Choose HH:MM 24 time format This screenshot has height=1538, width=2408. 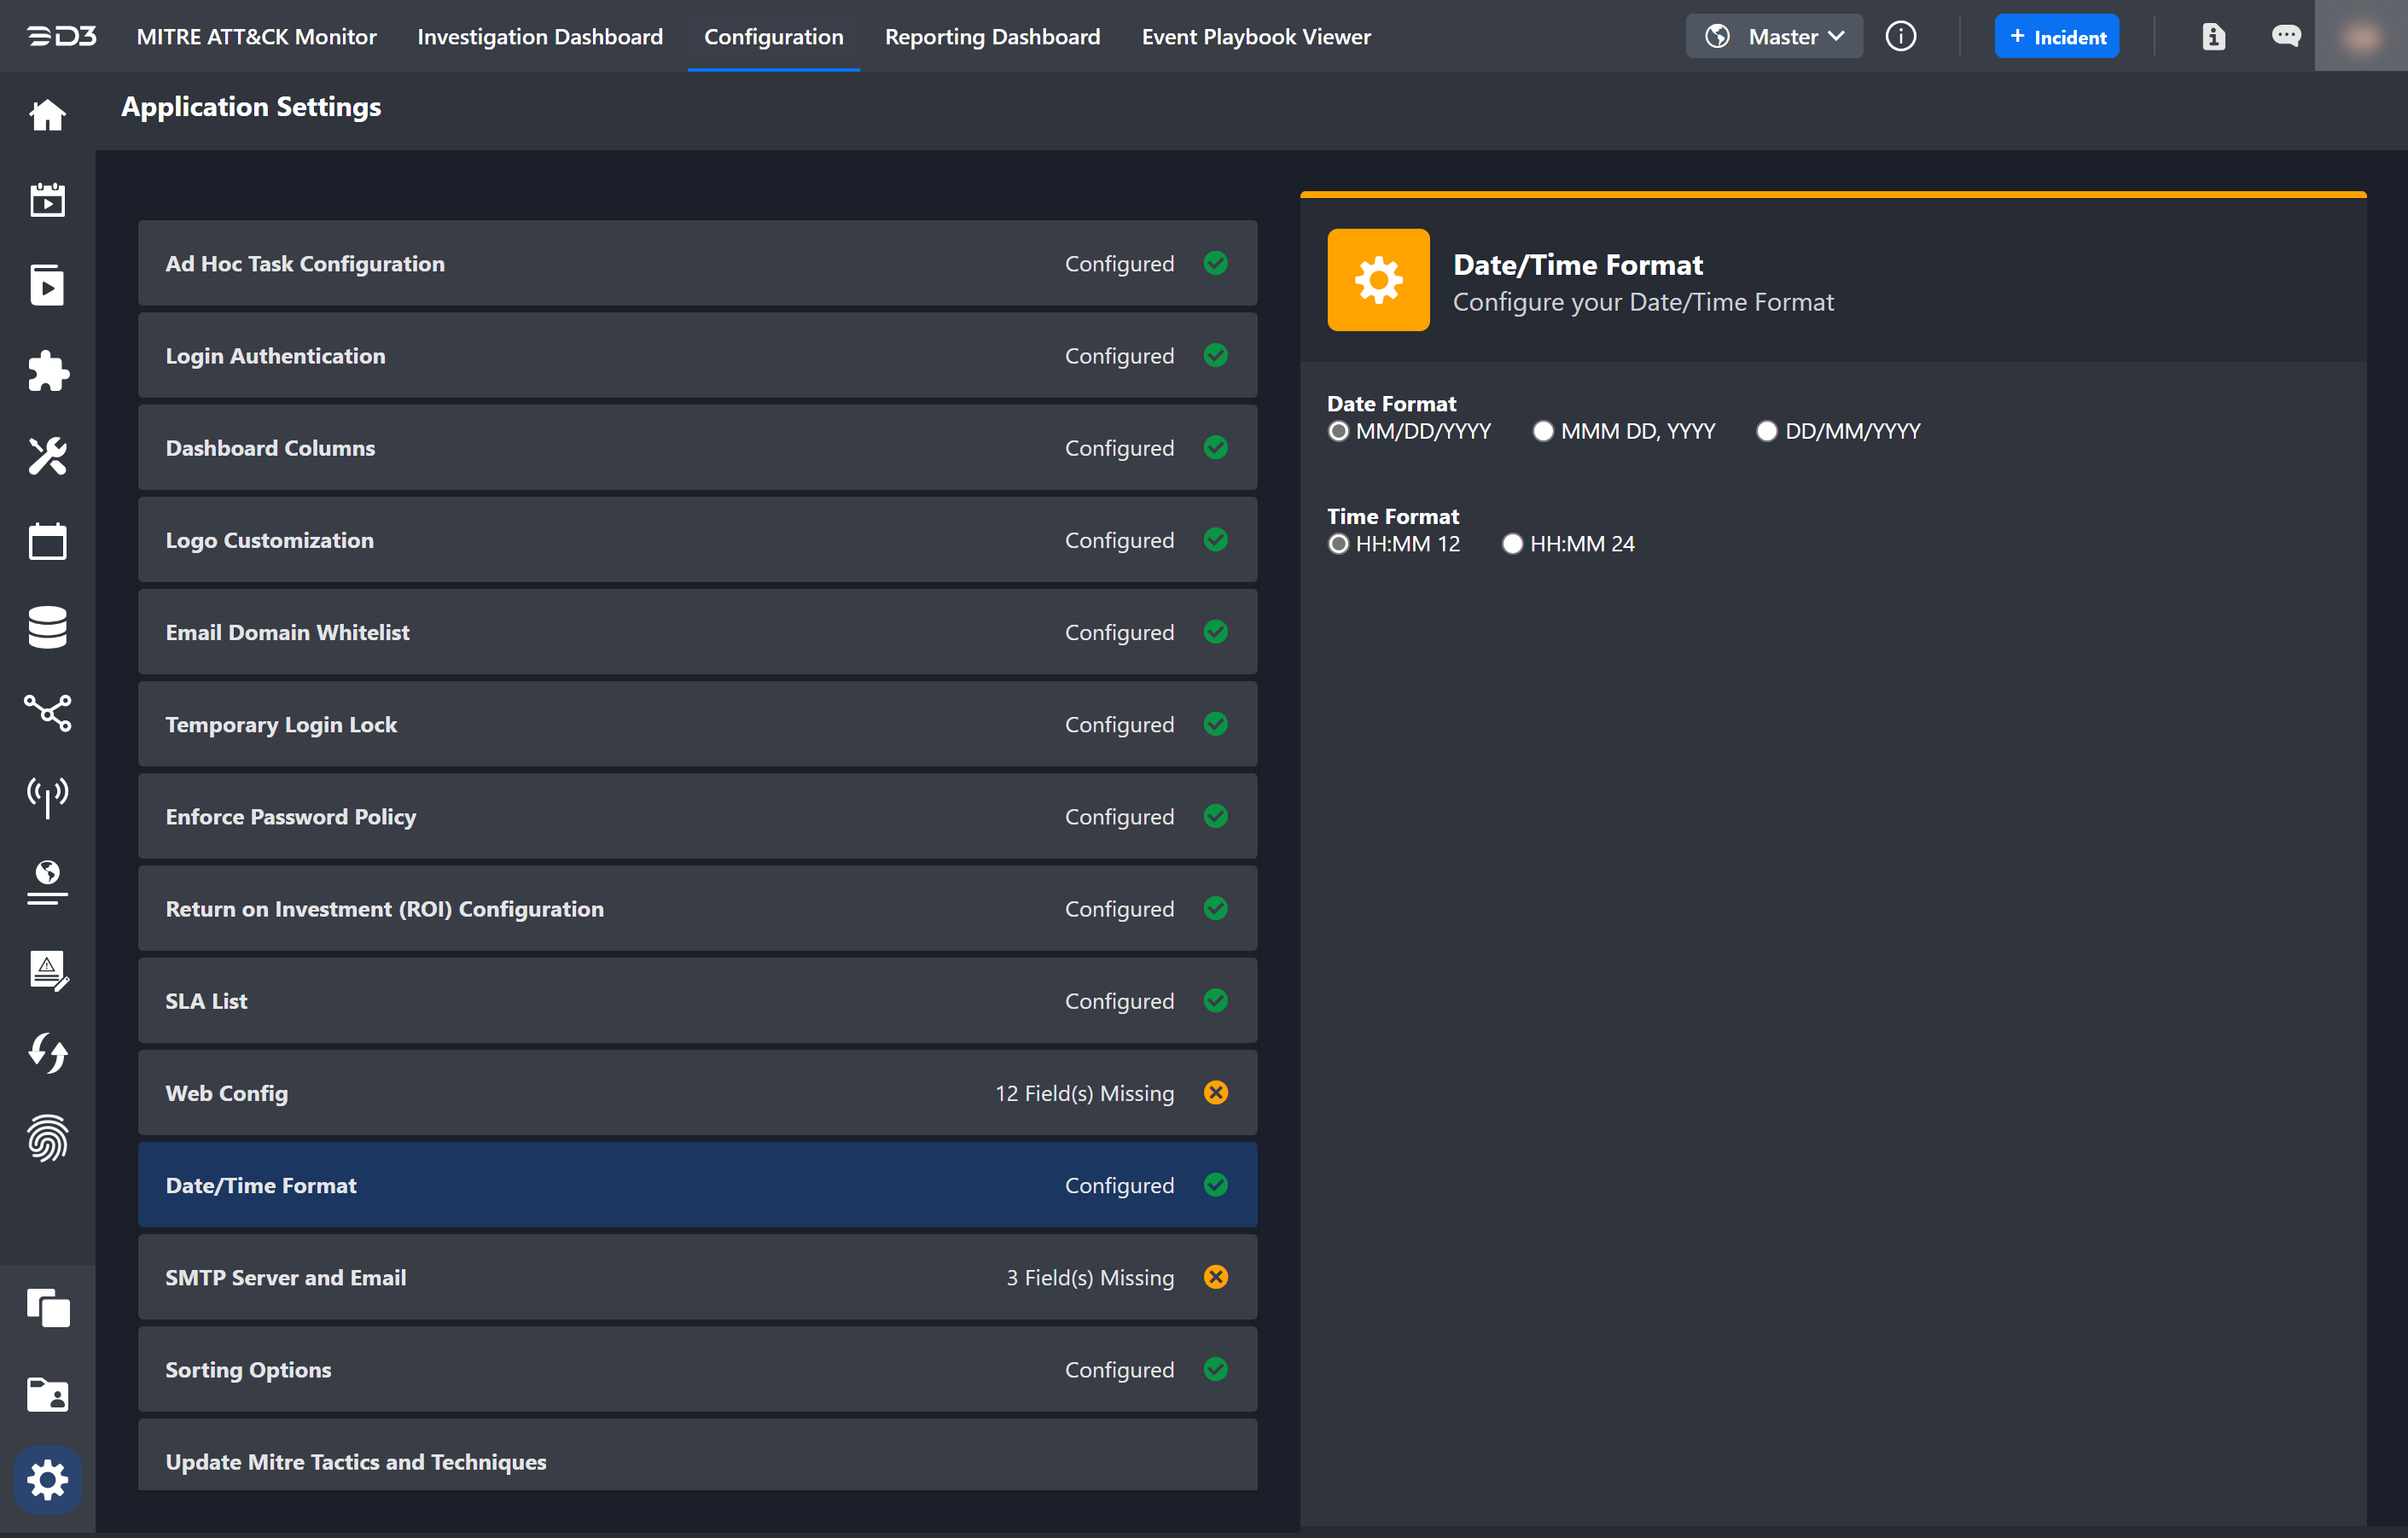1512,544
